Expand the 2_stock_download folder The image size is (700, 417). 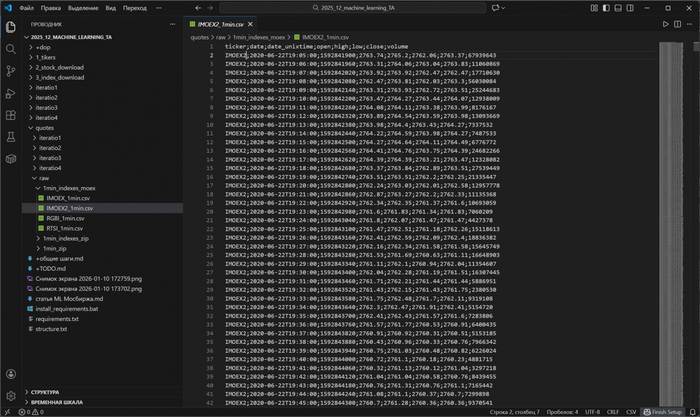tap(62, 67)
